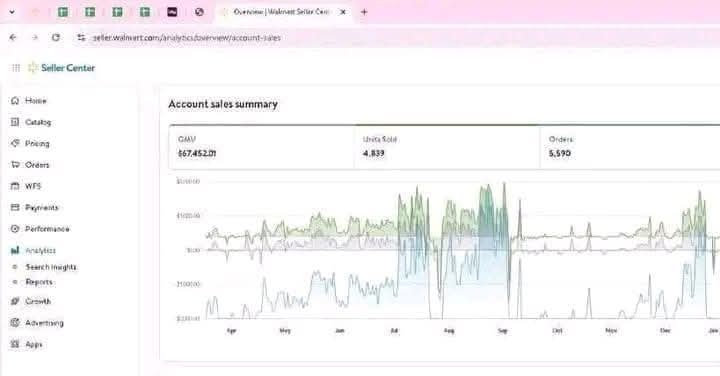This screenshot has height=376, width=720.
Task: Select the Pricing tag icon
Action: pyautogui.click(x=15, y=143)
